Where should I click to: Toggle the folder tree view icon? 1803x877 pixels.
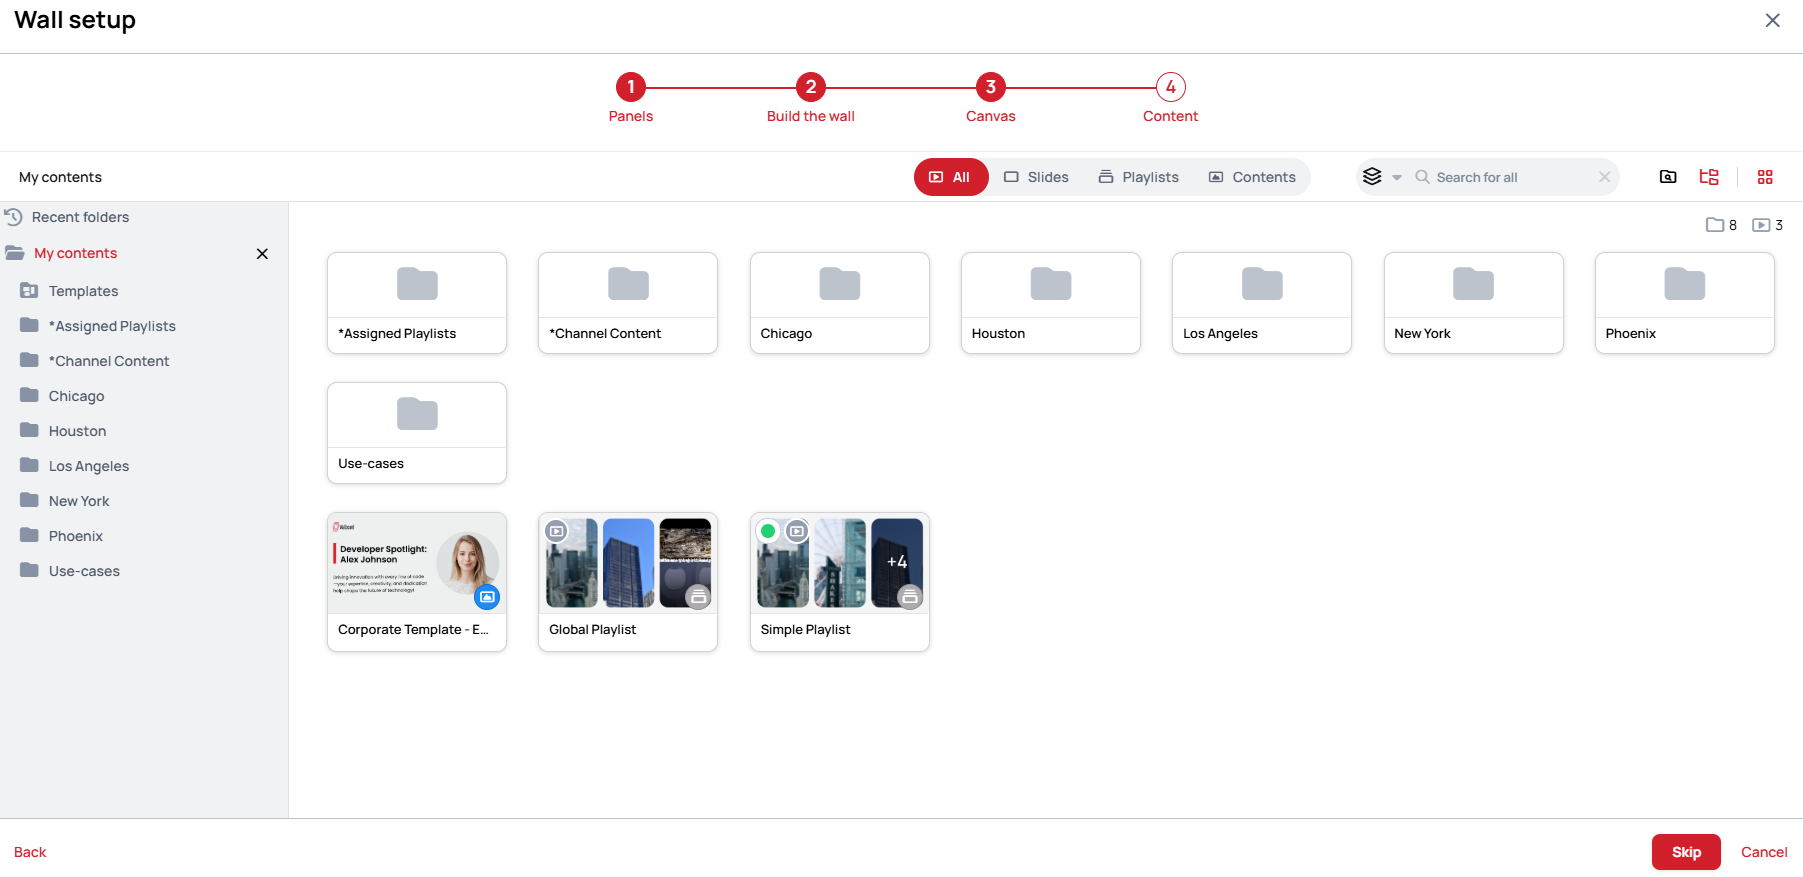click(1709, 177)
